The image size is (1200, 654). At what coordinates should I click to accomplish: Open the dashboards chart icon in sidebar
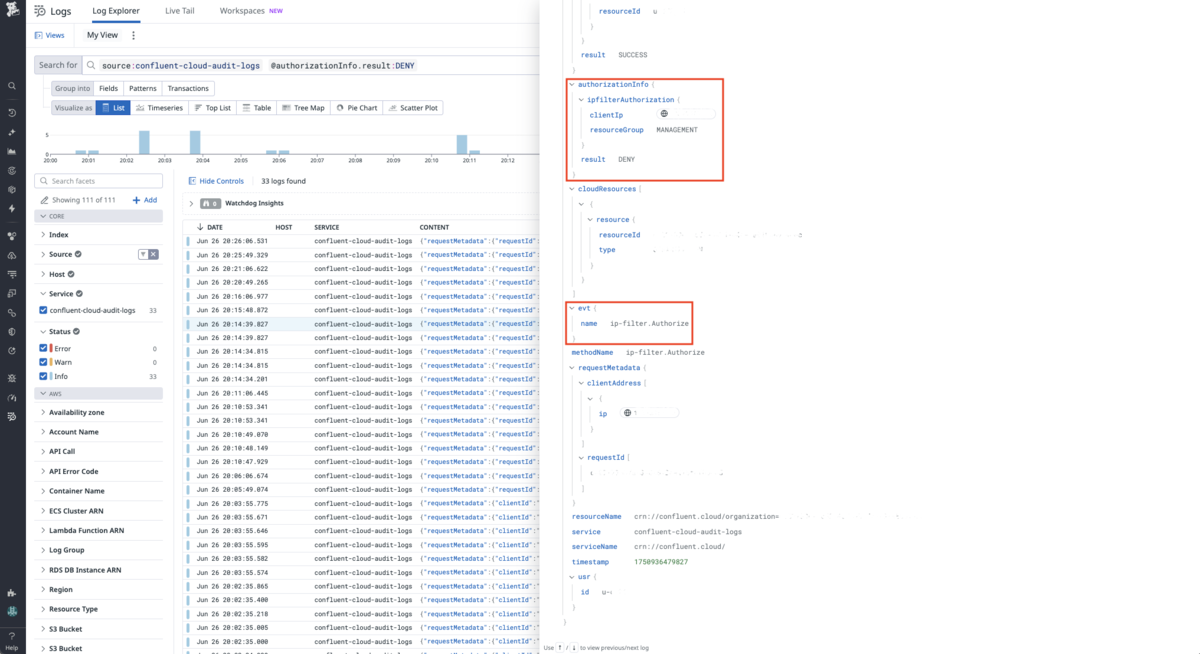click(12, 151)
